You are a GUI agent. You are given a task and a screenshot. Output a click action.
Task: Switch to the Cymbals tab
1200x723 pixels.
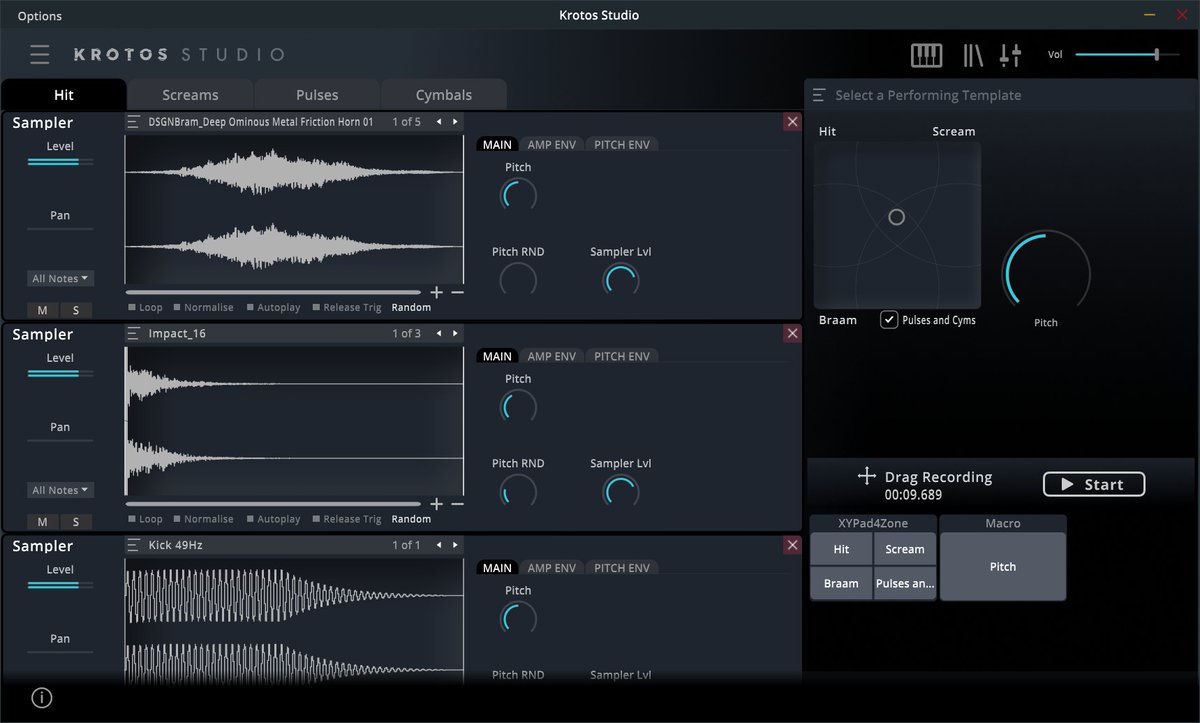pyautogui.click(x=444, y=95)
